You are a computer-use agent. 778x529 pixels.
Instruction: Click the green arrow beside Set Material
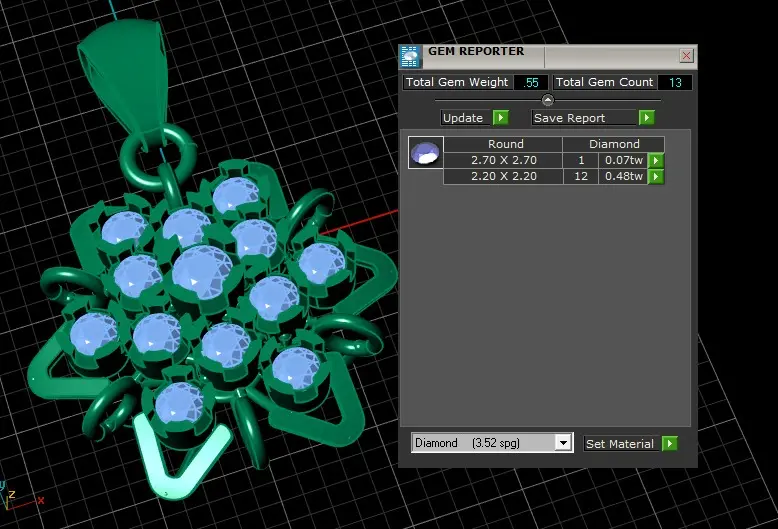(670, 443)
